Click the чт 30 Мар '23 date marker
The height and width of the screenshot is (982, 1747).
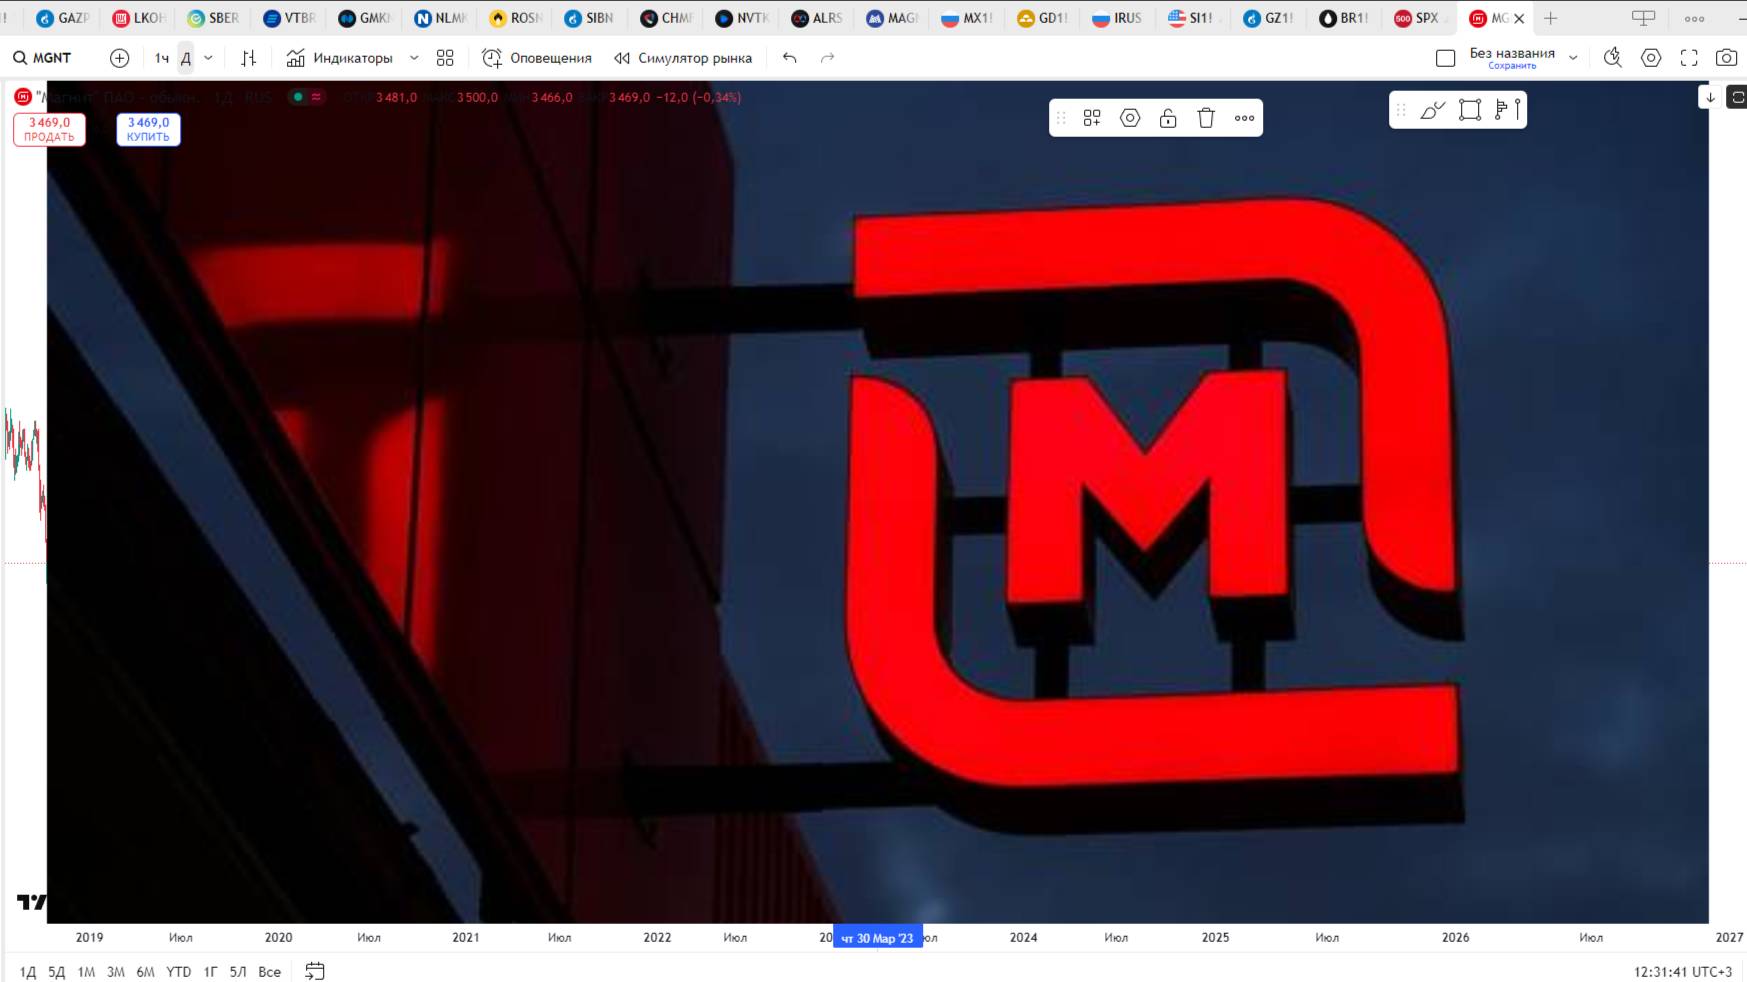pyautogui.click(x=878, y=938)
